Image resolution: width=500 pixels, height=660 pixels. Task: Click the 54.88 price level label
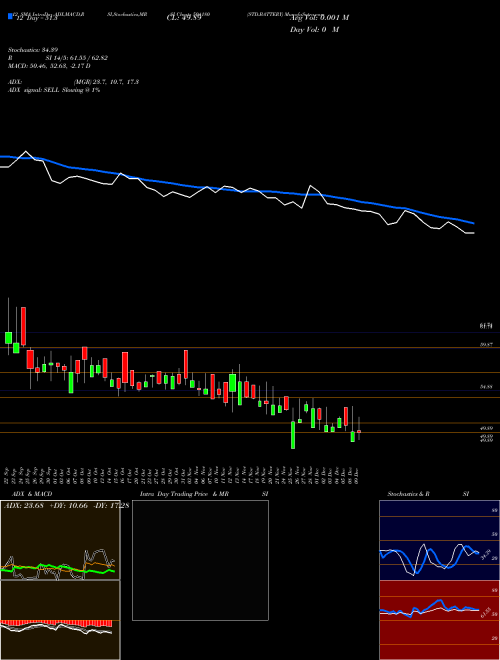[486, 386]
